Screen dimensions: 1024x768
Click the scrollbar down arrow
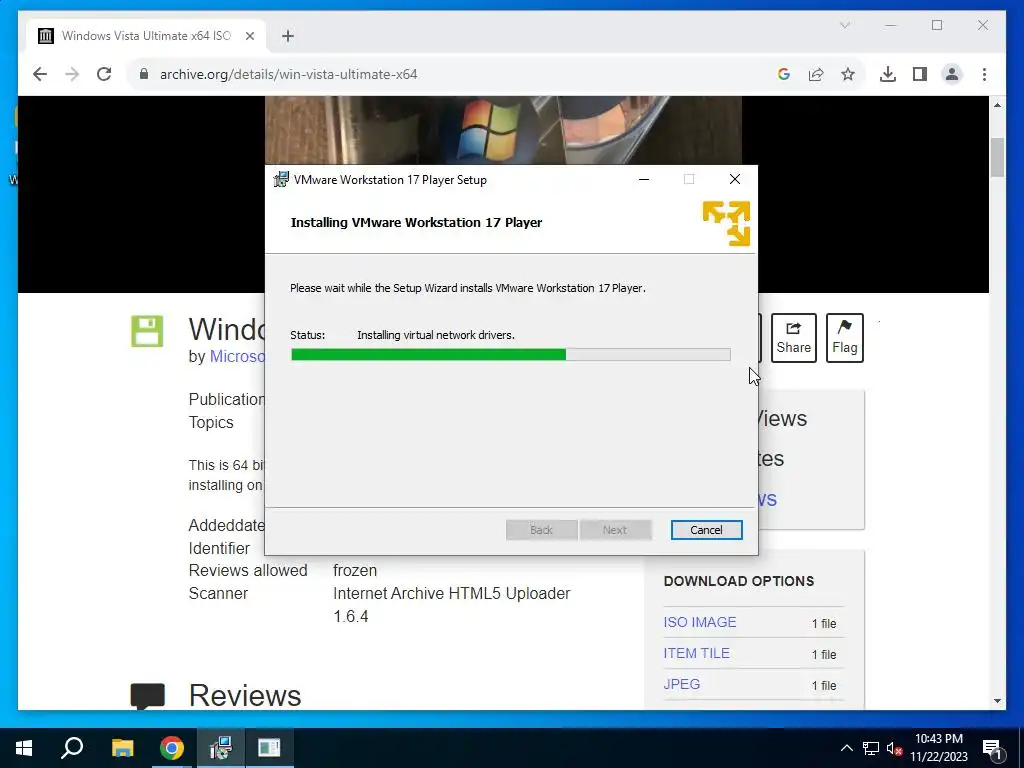[x=997, y=701]
